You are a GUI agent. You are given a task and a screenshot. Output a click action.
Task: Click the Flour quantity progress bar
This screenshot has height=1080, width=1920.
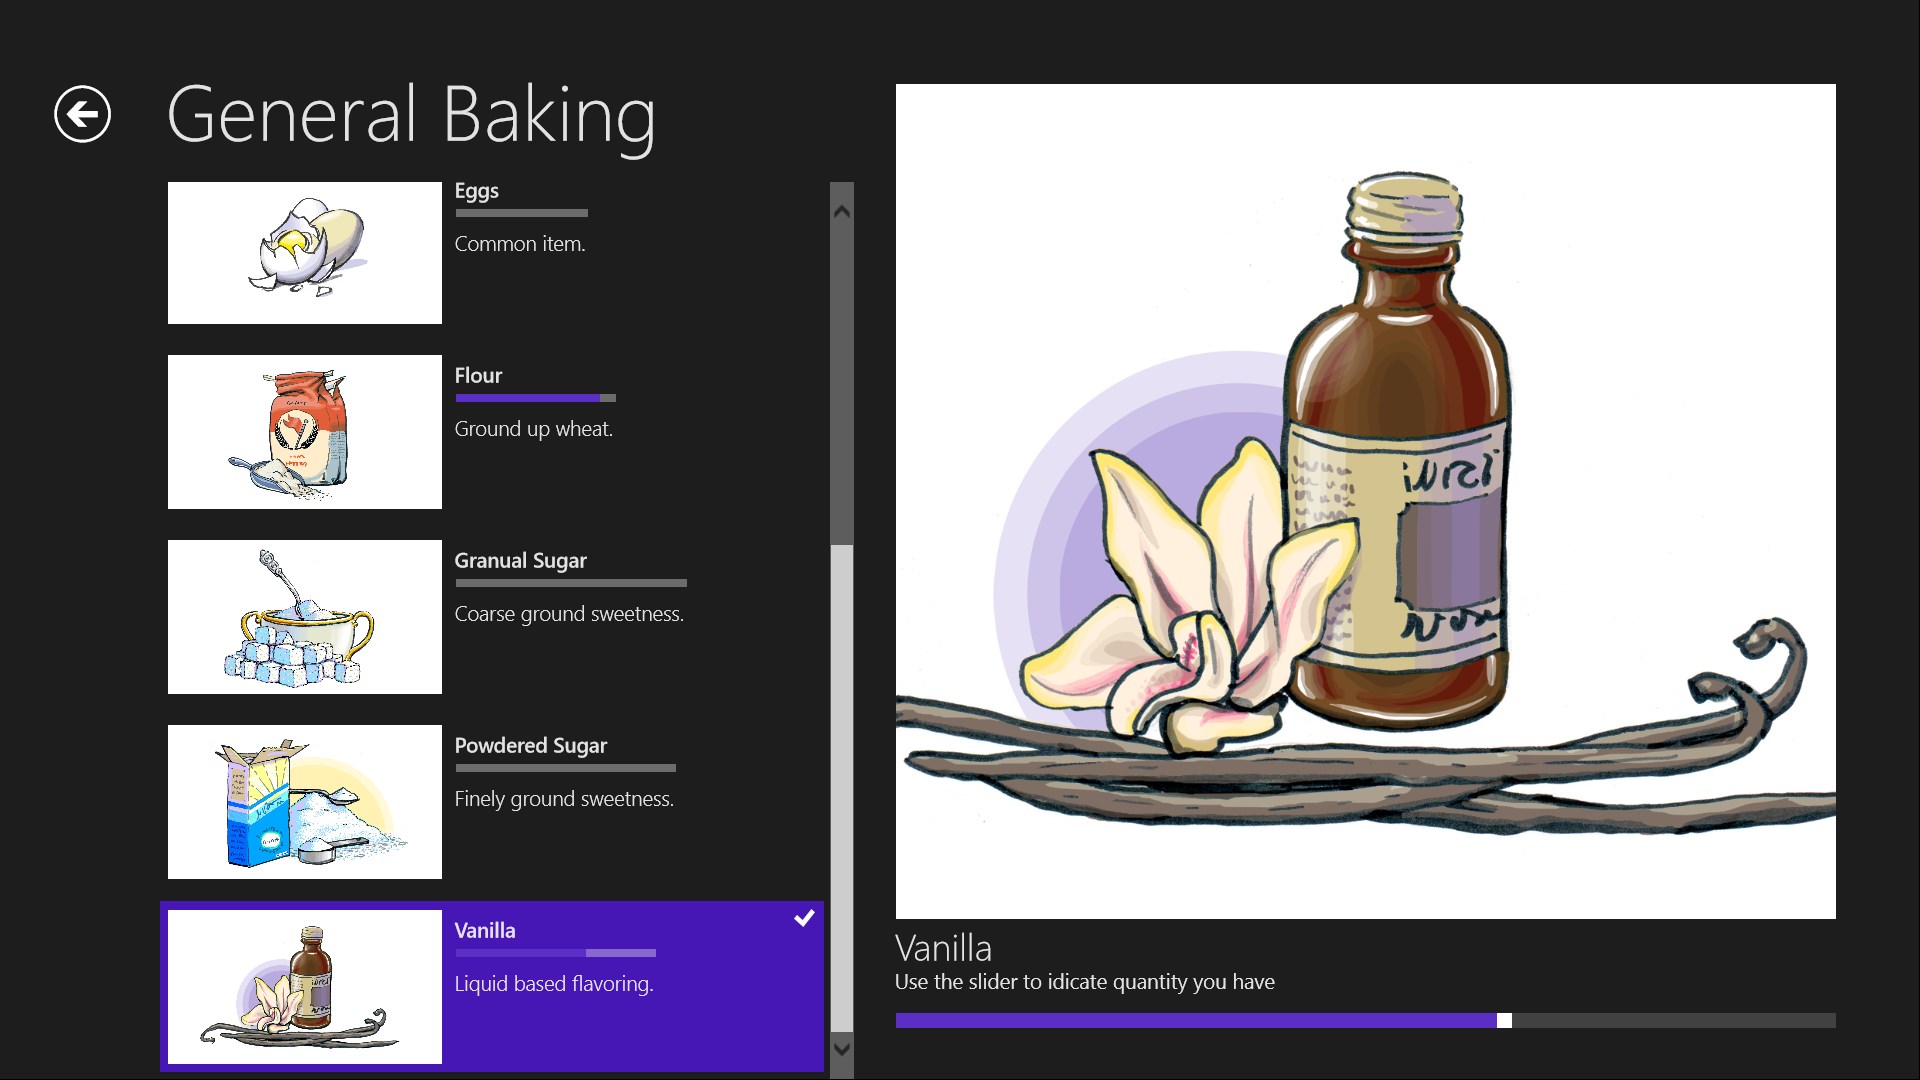tap(535, 398)
